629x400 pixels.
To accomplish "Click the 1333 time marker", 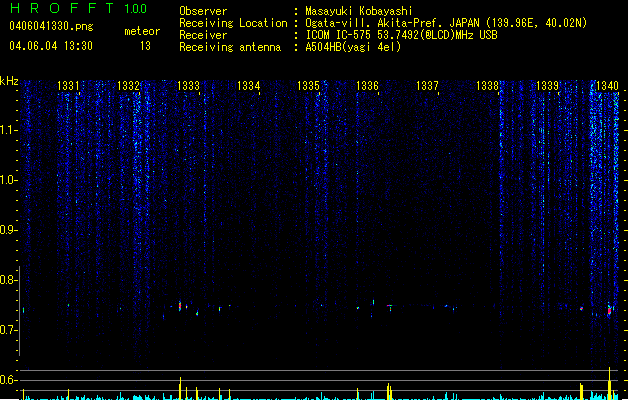I will [188, 86].
